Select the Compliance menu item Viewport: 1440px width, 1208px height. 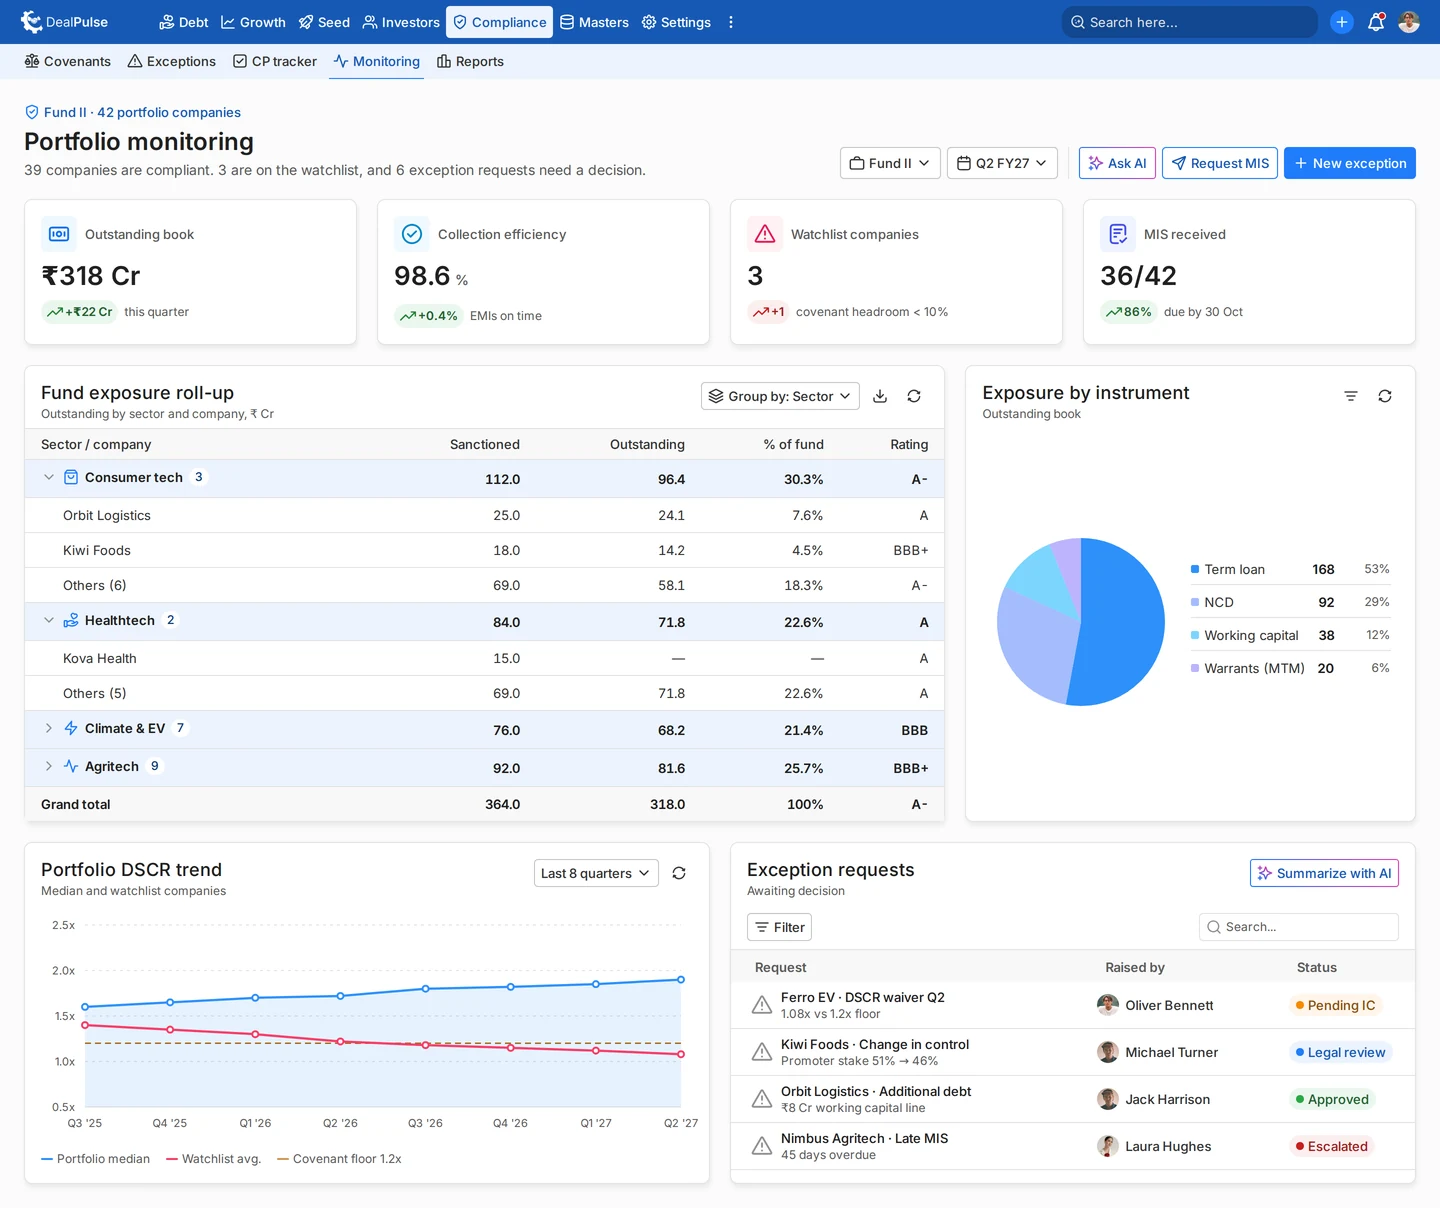coord(499,22)
